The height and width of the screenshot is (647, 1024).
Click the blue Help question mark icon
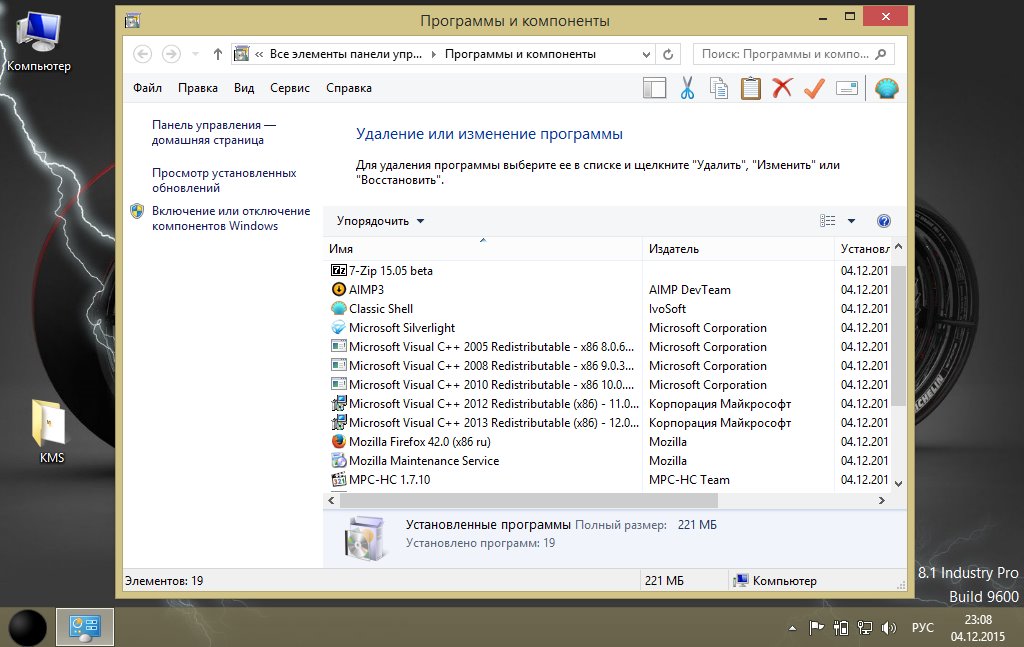click(x=884, y=221)
